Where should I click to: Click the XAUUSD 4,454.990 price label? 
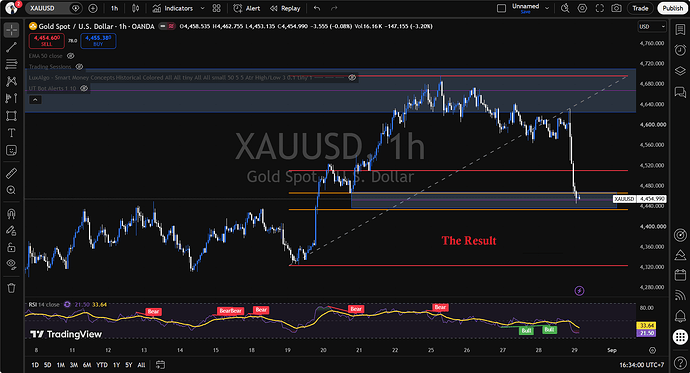[639, 199]
